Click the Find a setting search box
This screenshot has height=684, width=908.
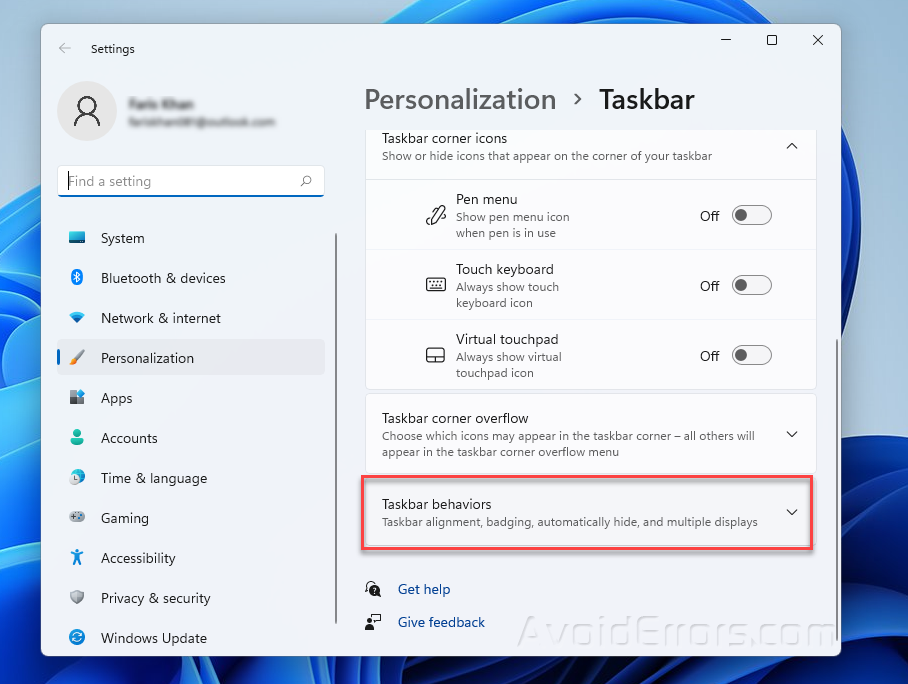191,181
